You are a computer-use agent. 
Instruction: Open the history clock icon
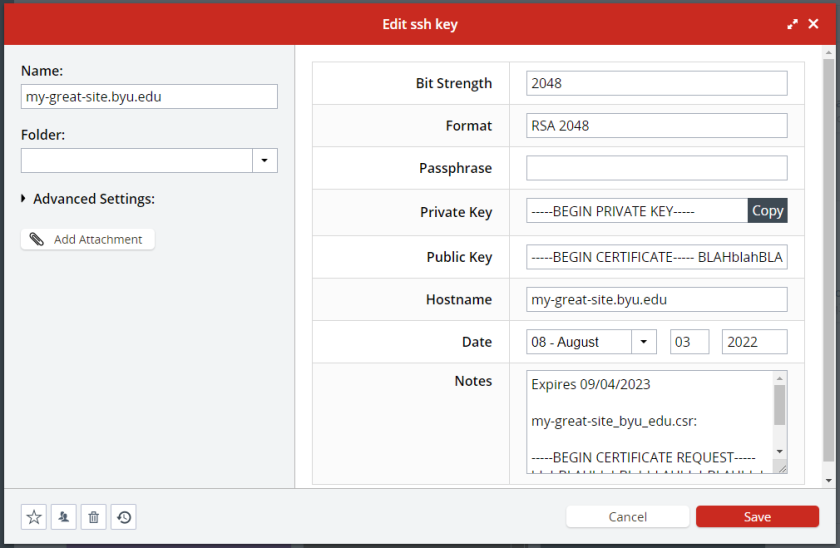(x=124, y=517)
